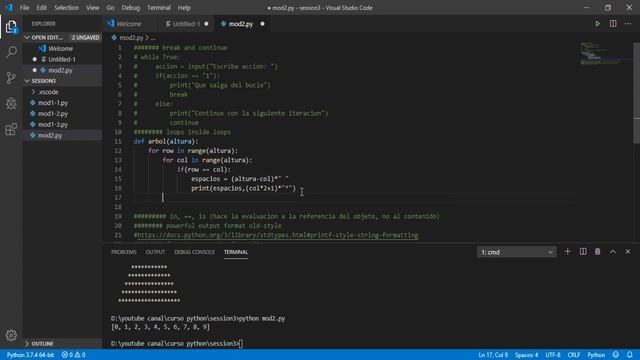Switch to the Output panel tab

pyautogui.click(x=156, y=252)
